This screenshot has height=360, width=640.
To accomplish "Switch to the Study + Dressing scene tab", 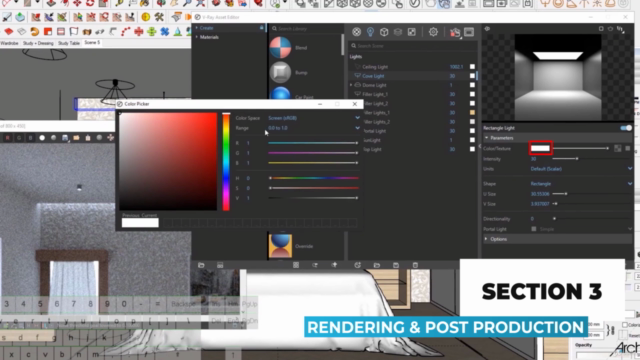I will tap(38, 43).
